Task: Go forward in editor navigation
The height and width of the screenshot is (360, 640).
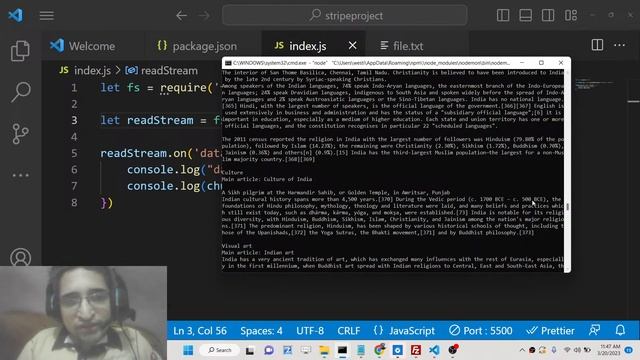Action: coord(204,16)
